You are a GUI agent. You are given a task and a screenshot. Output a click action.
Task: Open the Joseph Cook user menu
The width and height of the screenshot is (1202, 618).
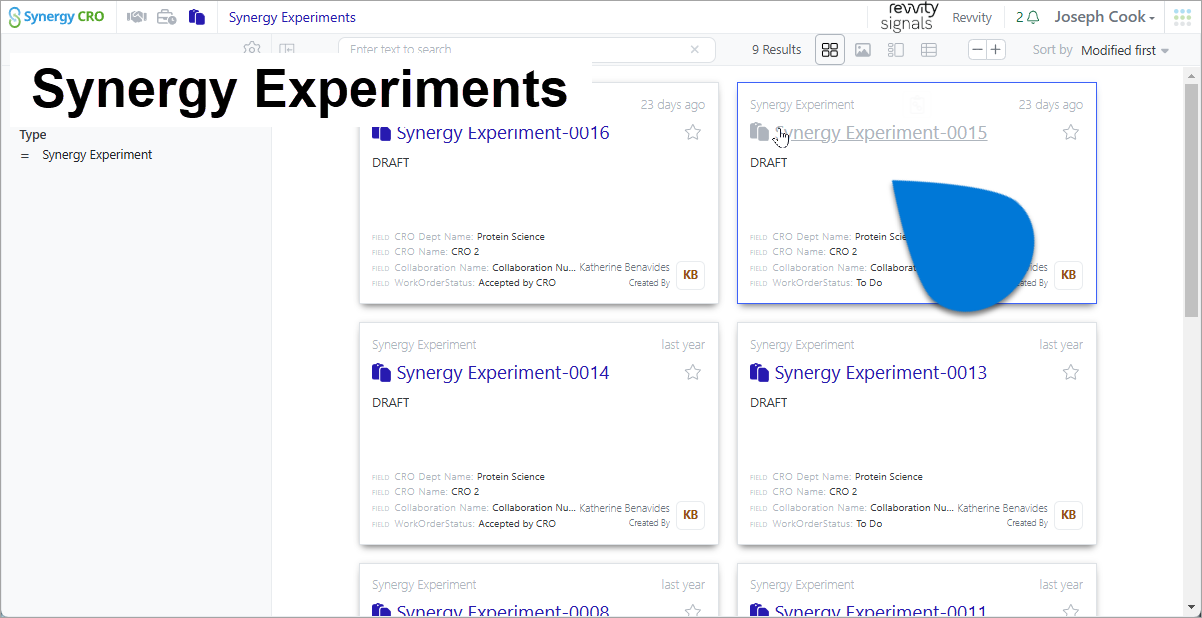(x=1105, y=18)
